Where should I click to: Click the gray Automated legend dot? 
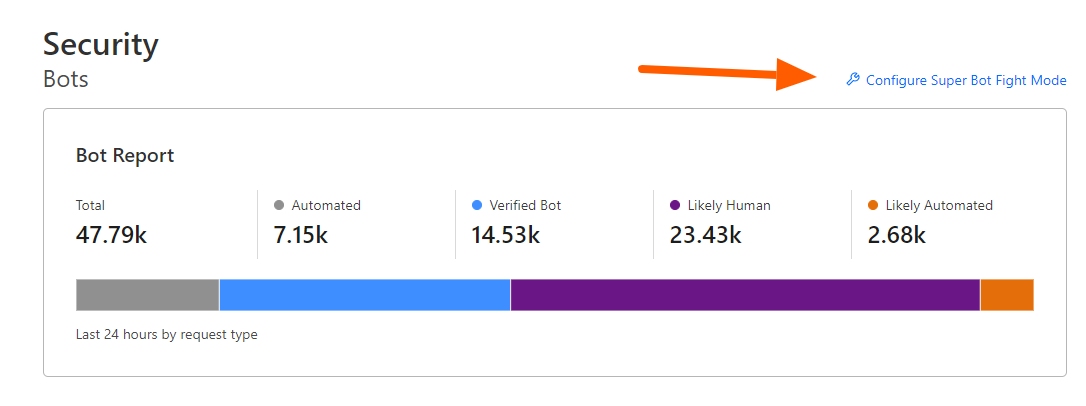pos(279,205)
